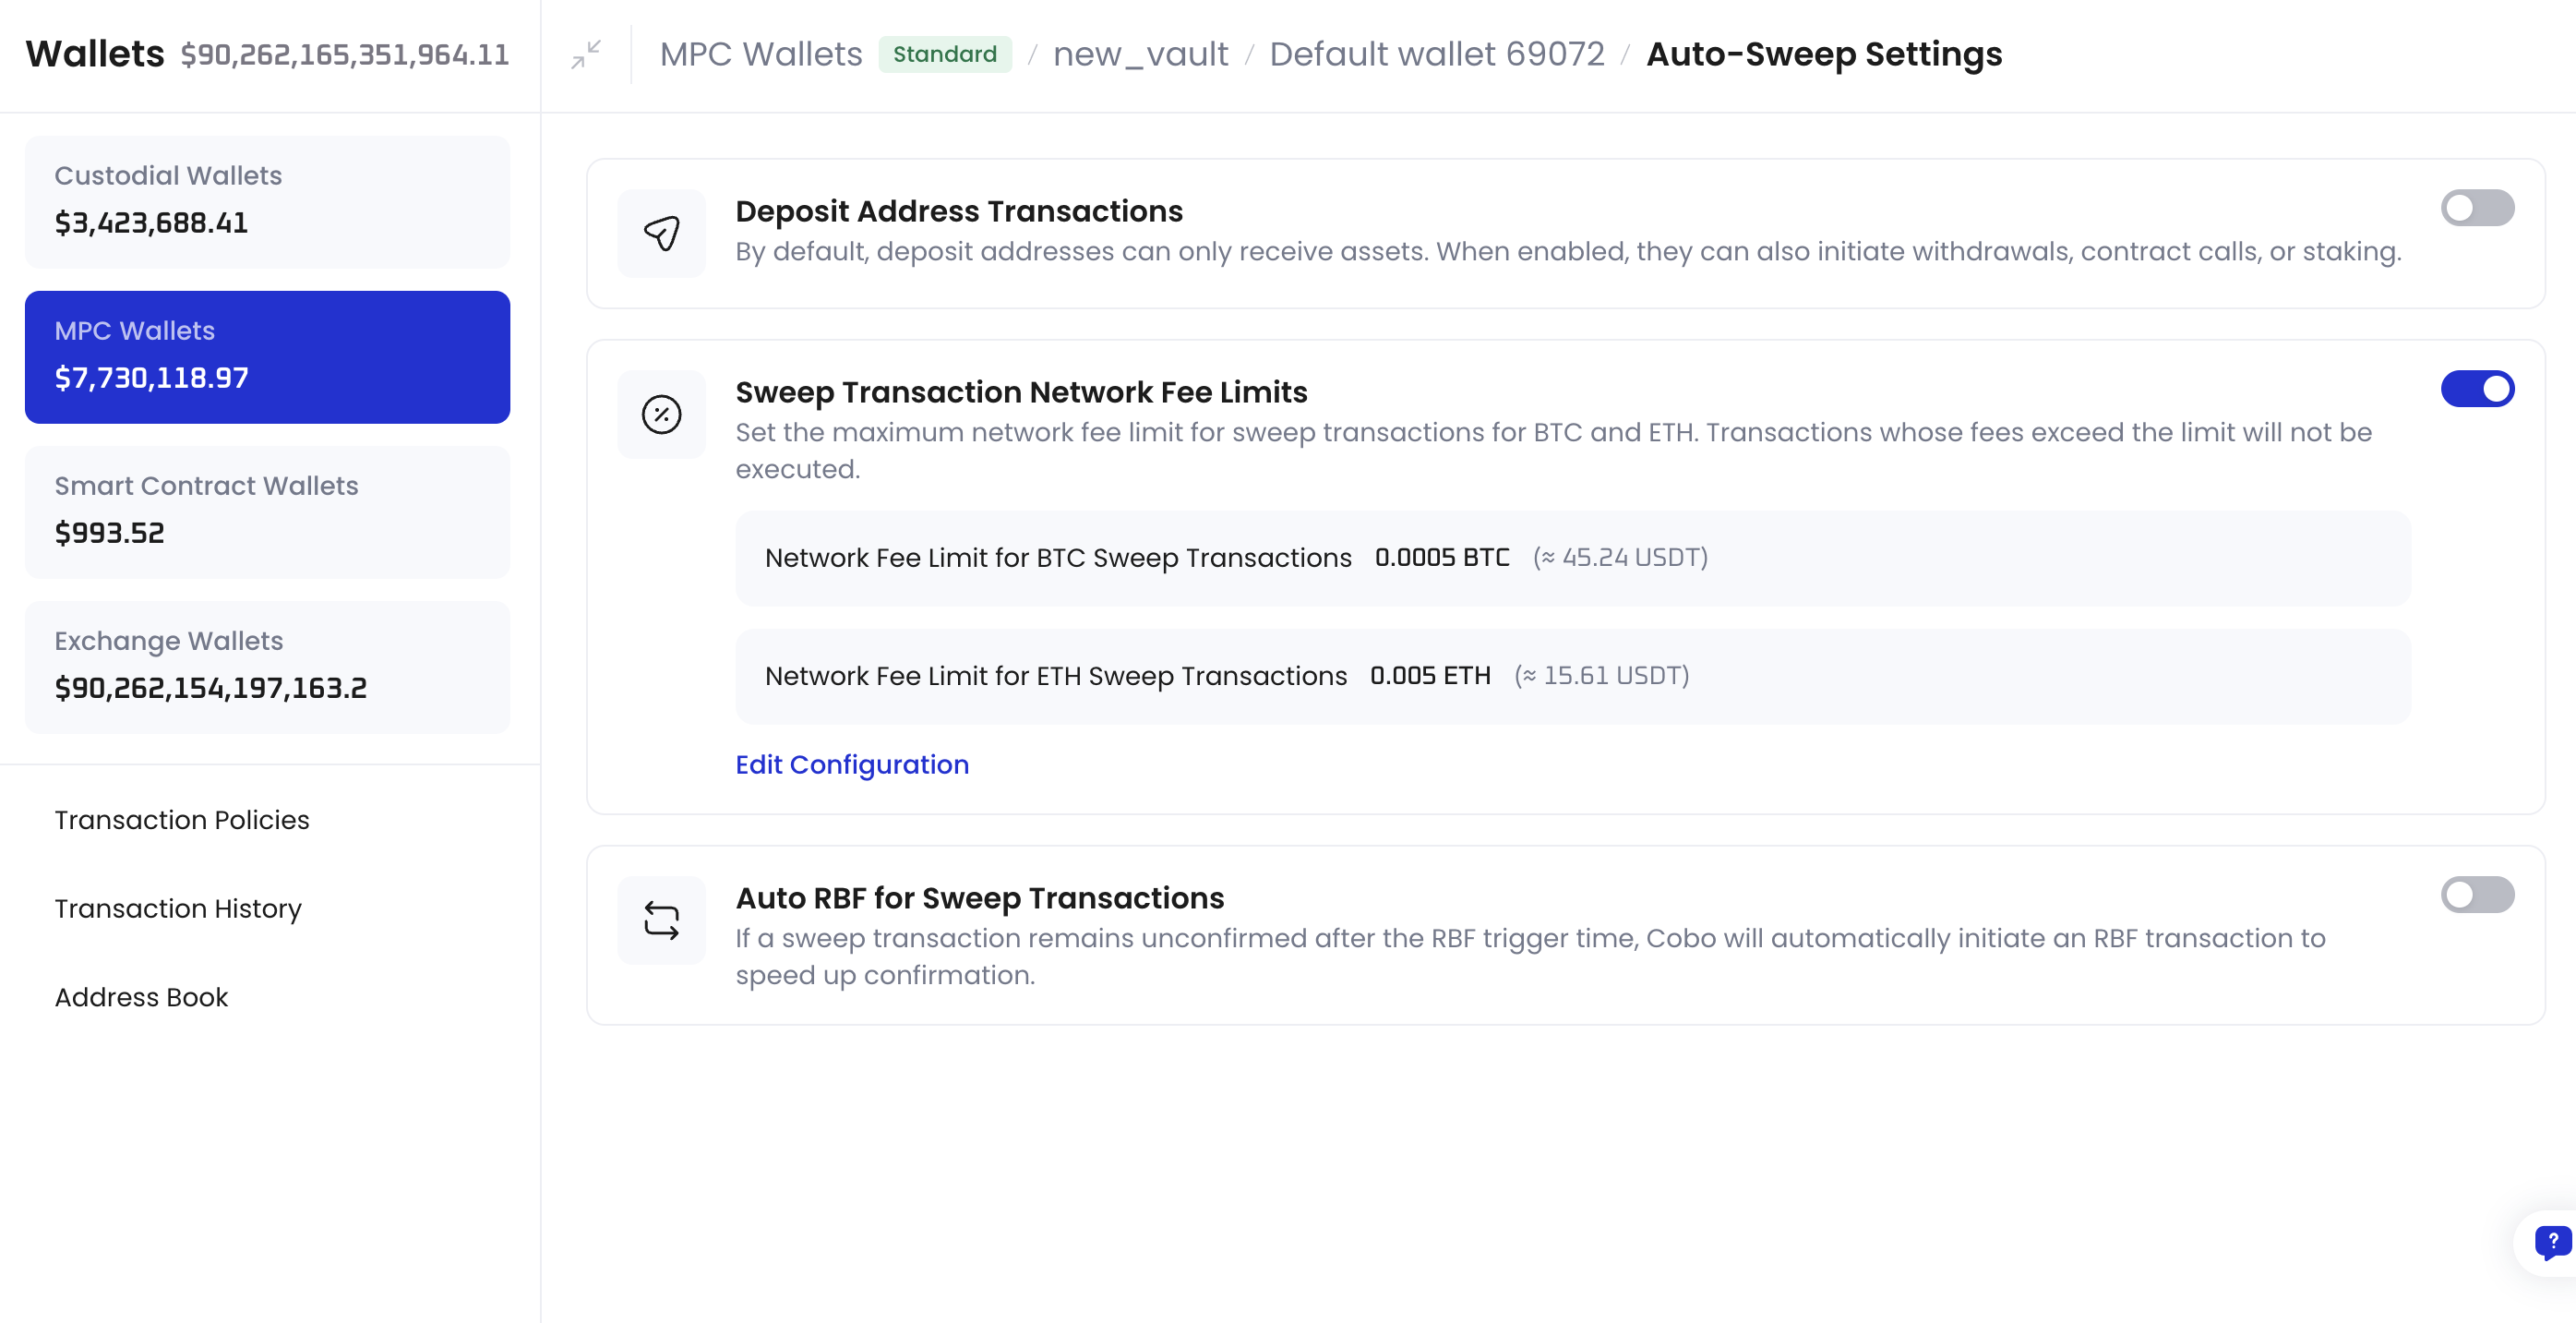Open Exchange Wallets in the sidebar

click(x=267, y=664)
